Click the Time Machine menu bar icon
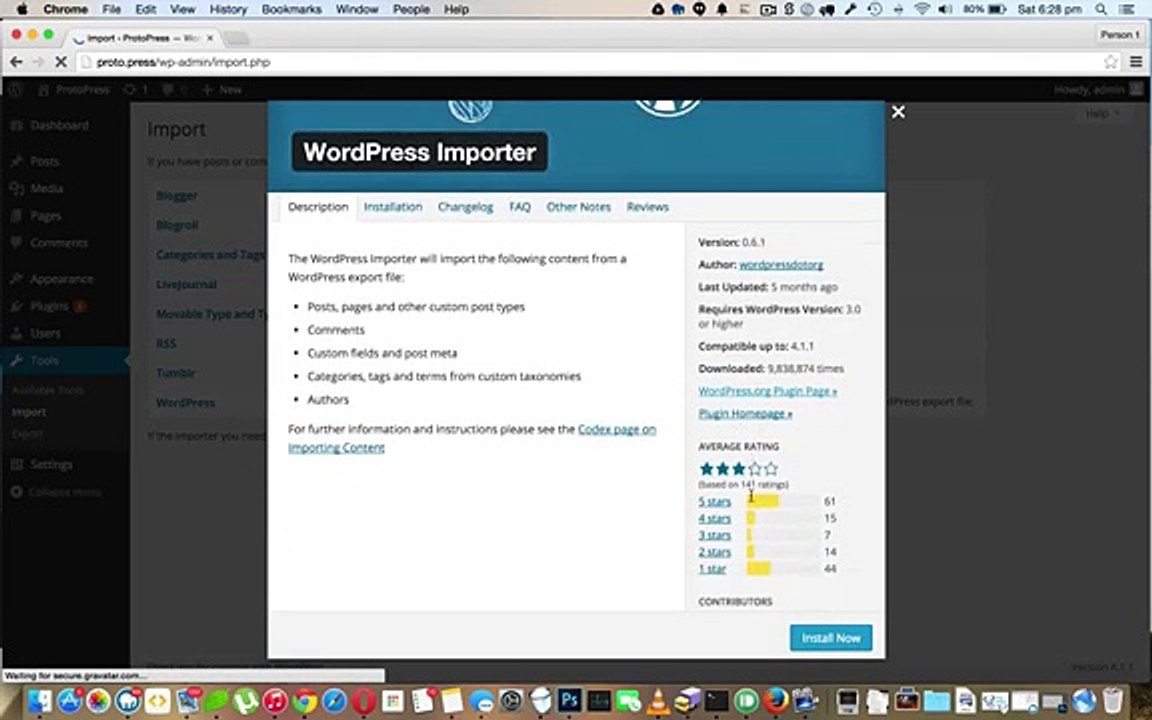Viewport: 1152px width, 720px height. (x=874, y=10)
